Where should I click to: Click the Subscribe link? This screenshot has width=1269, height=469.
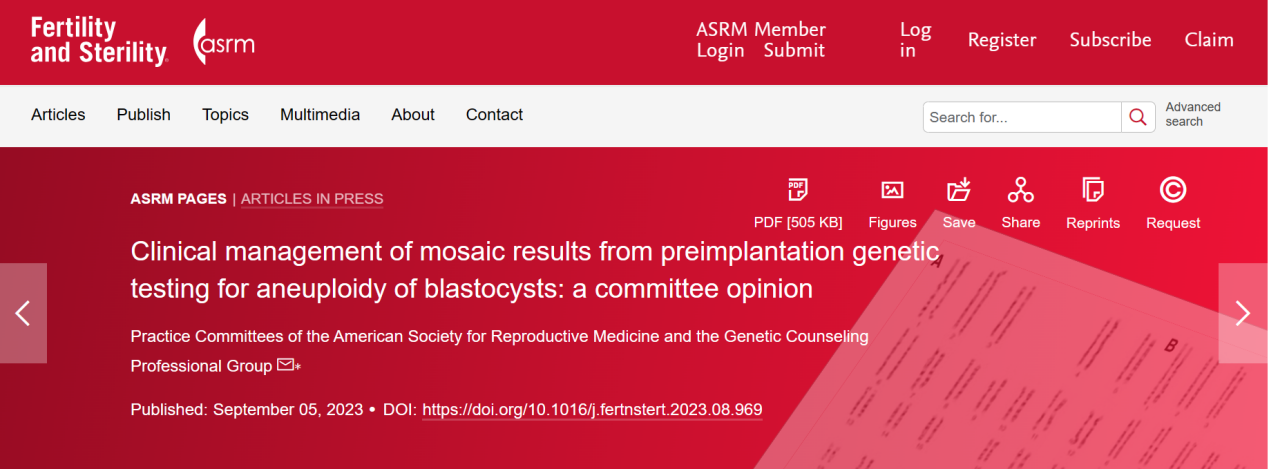tap(1110, 40)
